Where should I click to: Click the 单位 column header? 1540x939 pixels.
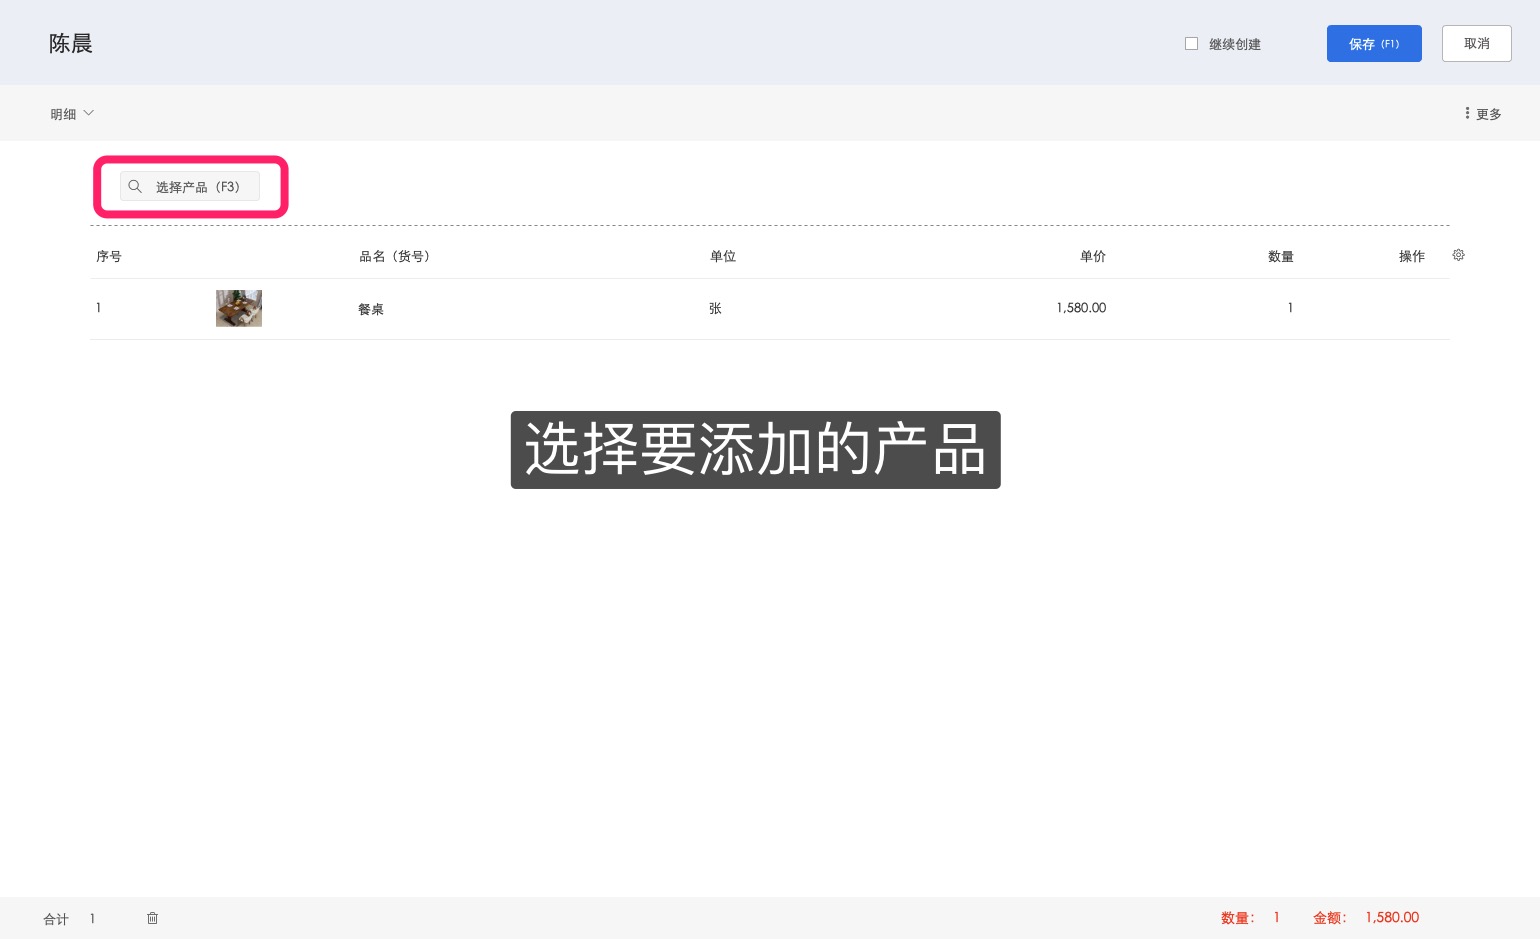click(x=723, y=256)
